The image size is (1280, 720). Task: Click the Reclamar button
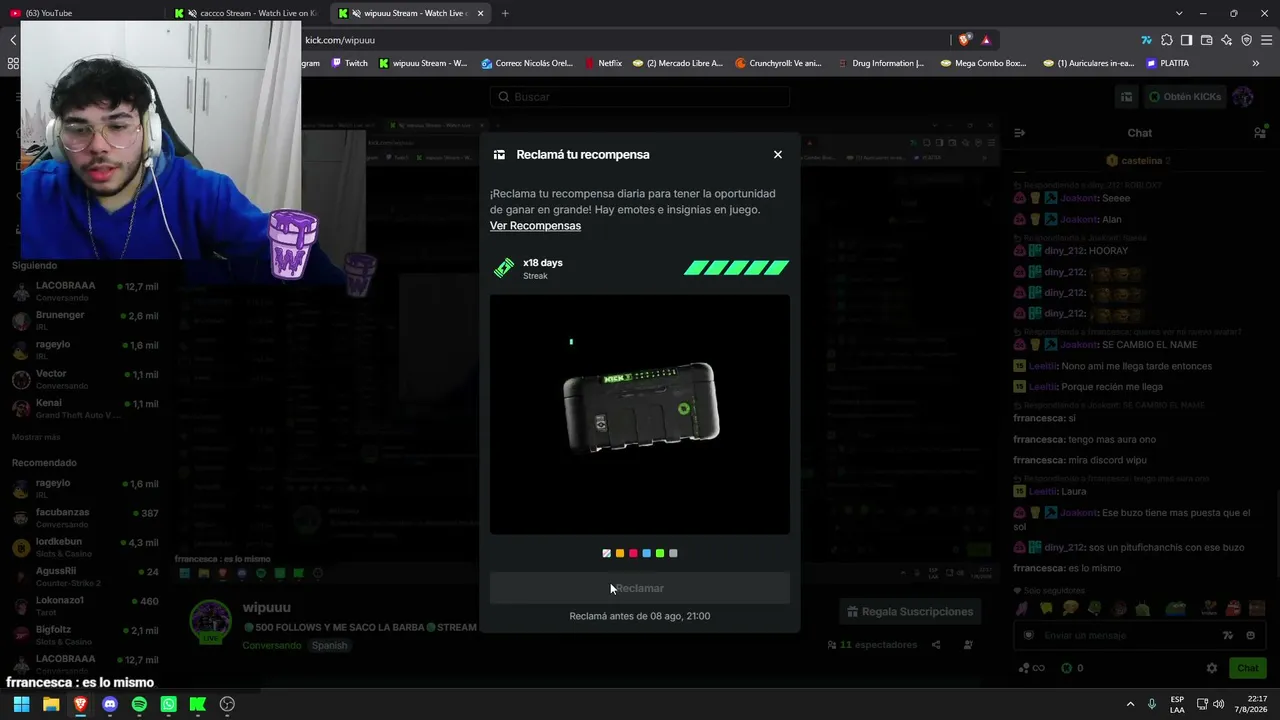tap(640, 589)
